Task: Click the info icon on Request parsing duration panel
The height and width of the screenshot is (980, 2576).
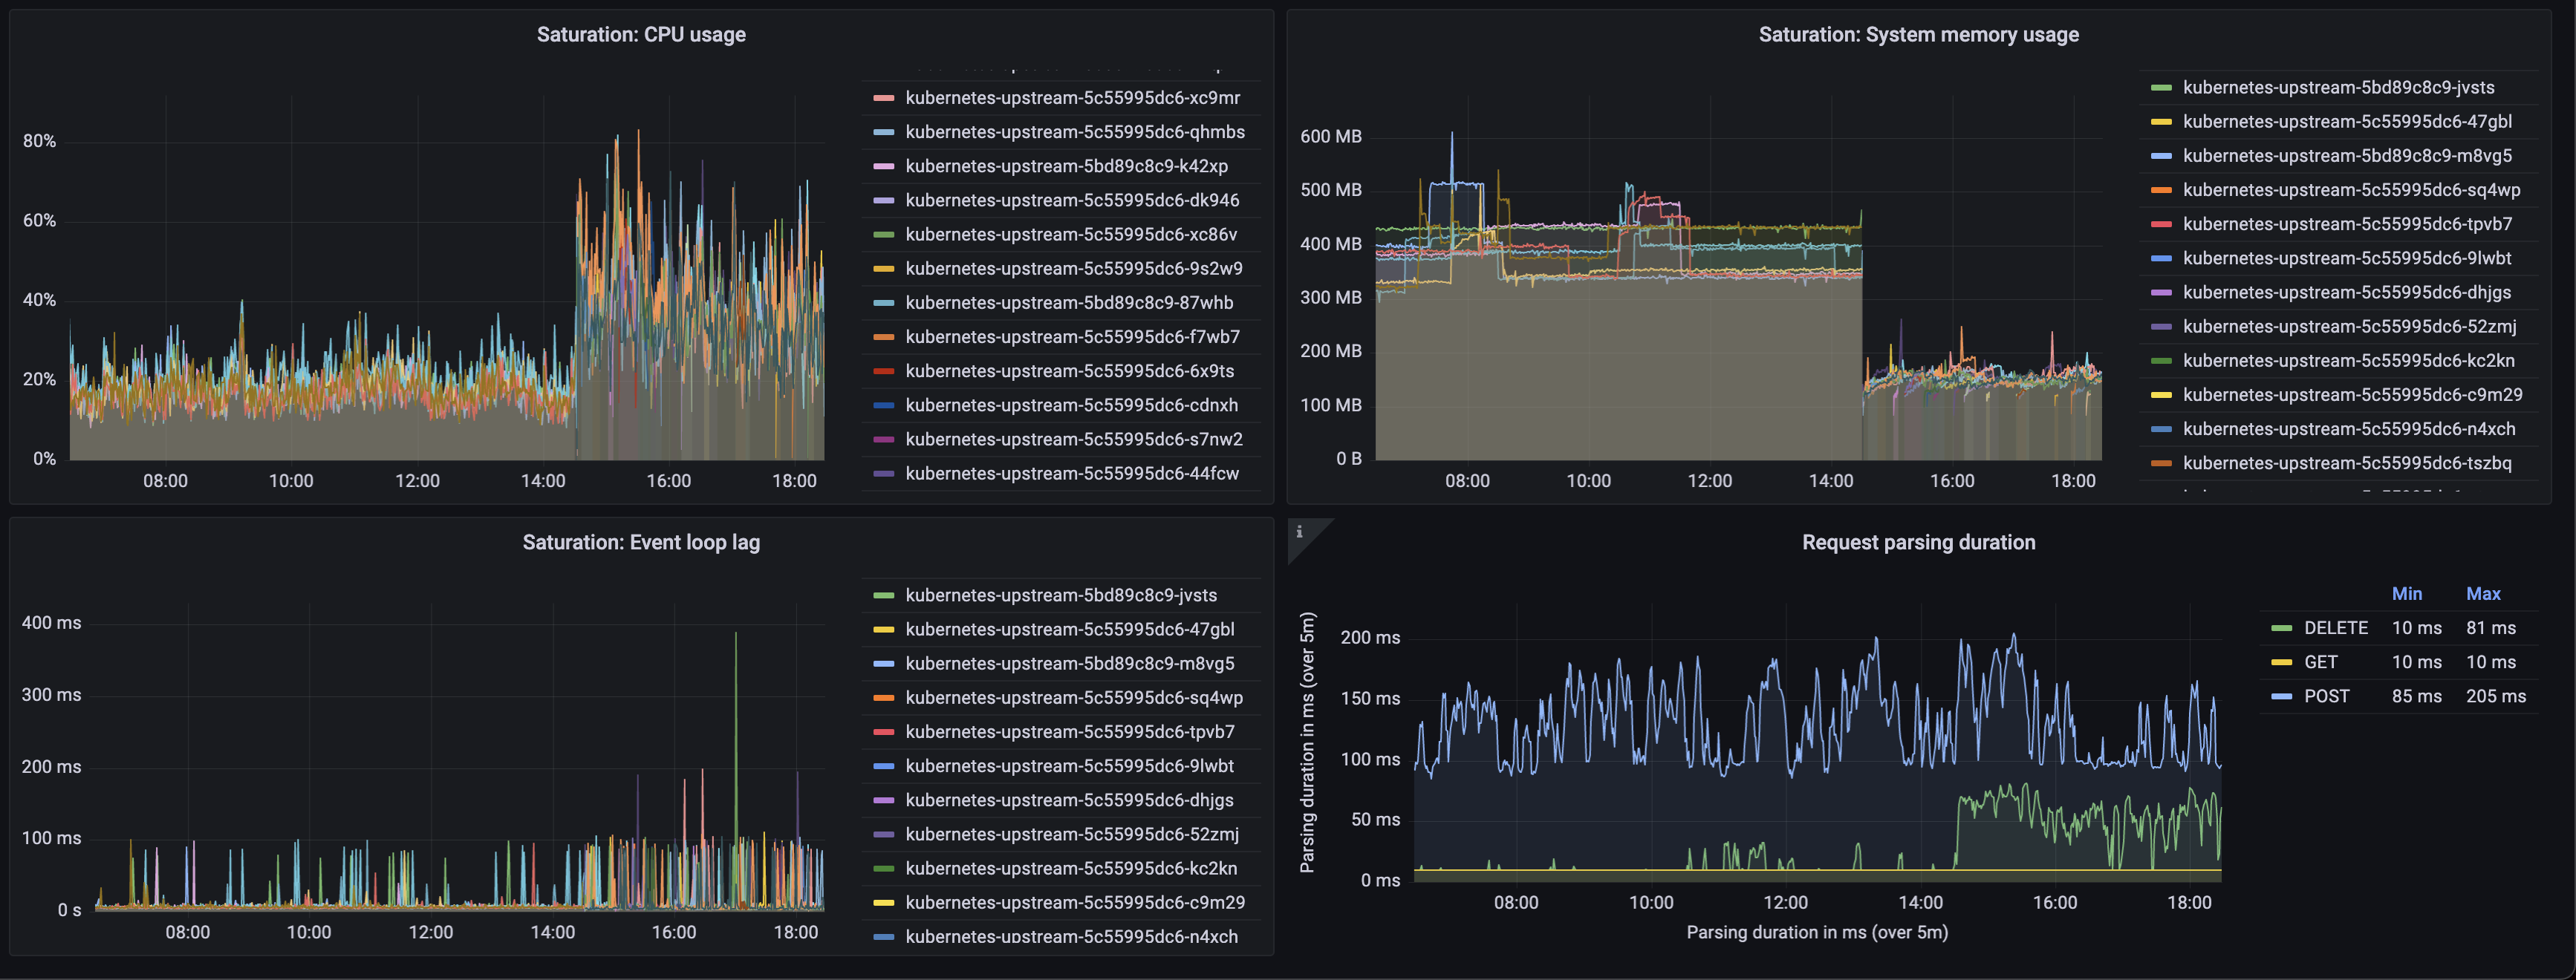Action: click(x=1299, y=534)
